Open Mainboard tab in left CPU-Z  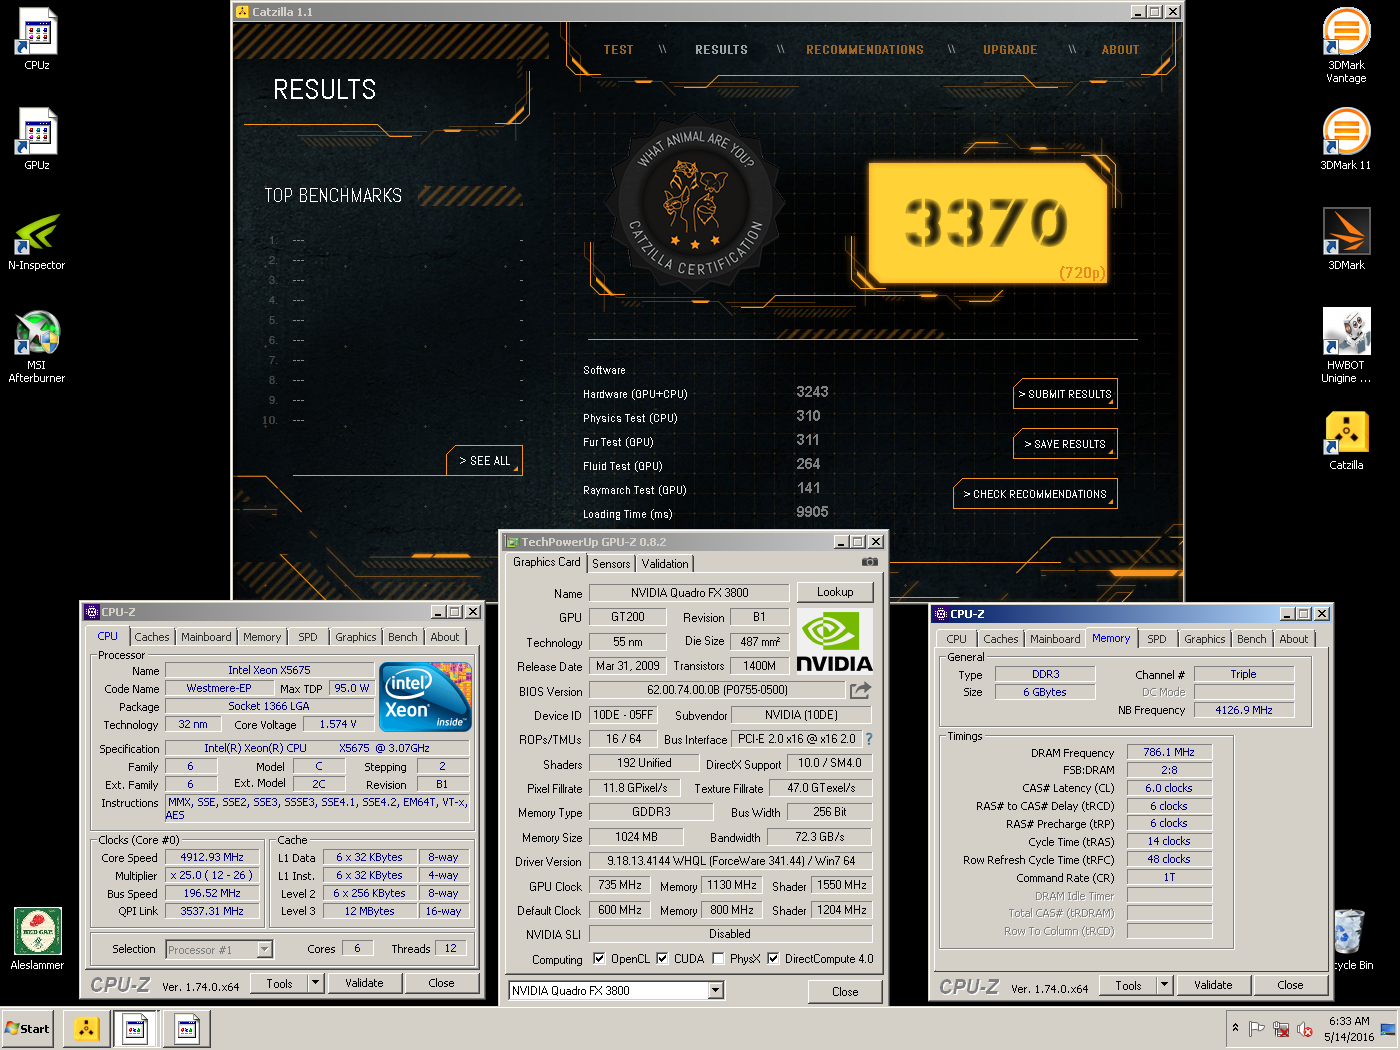tap(206, 637)
